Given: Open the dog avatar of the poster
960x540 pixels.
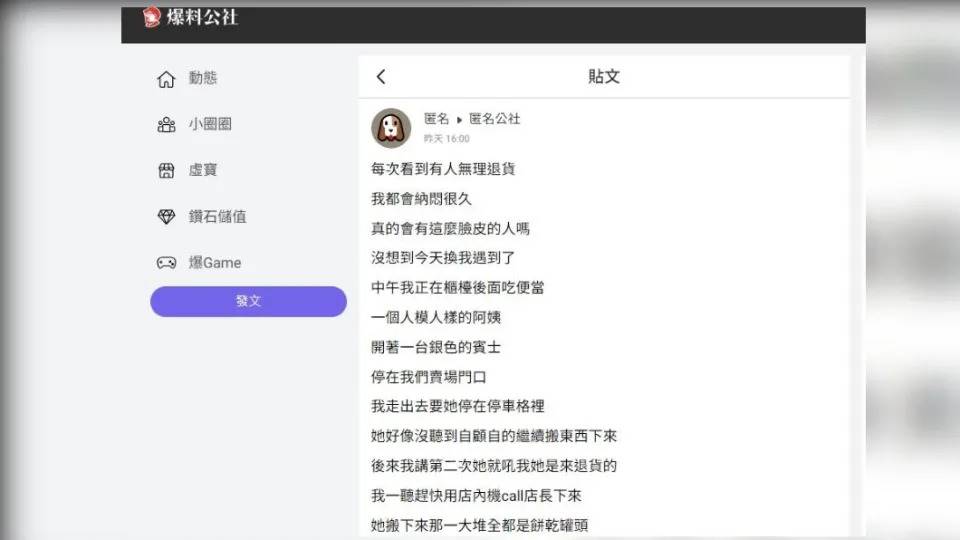Looking at the screenshot, I should coord(391,128).
